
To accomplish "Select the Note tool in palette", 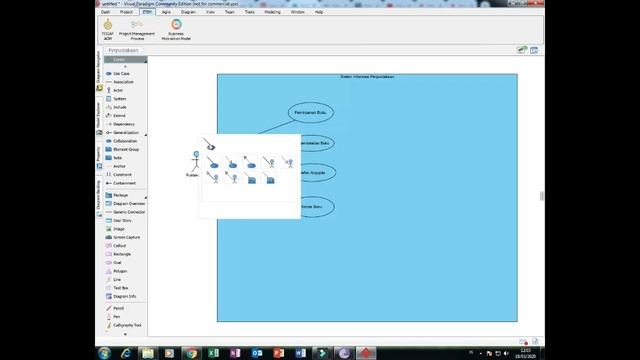I will (x=118, y=158).
